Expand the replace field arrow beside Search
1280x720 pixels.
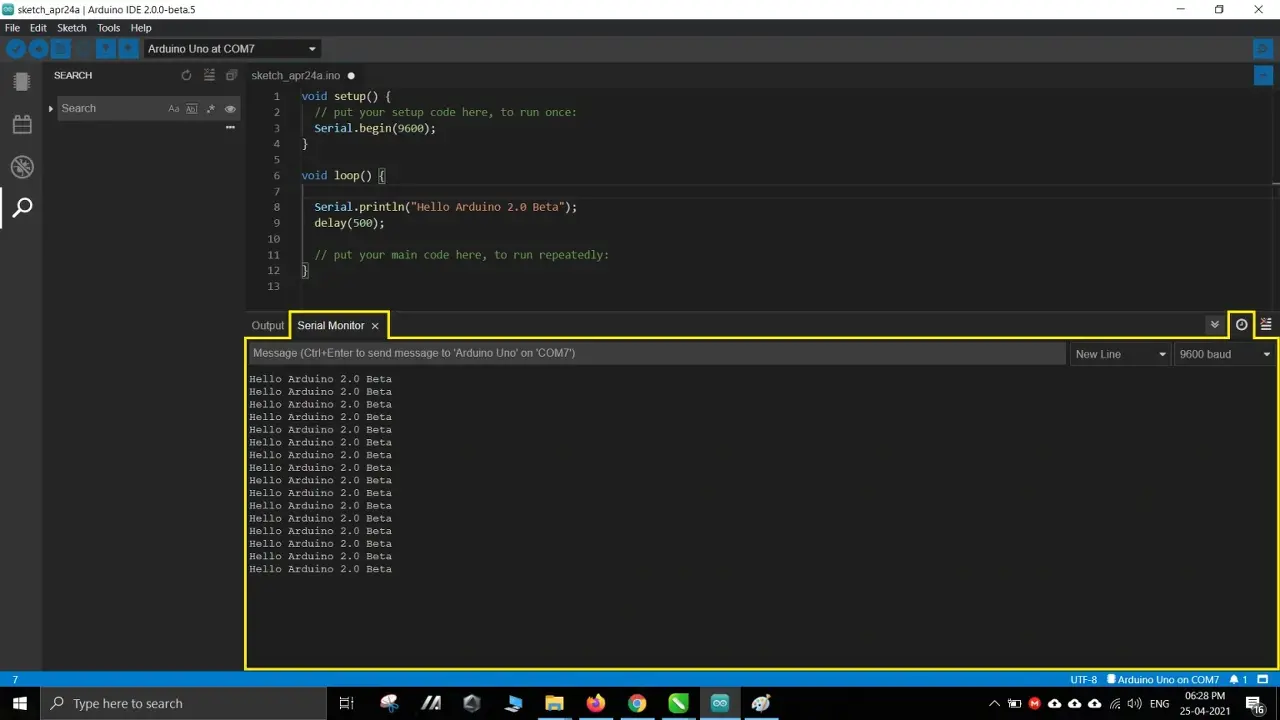tap(50, 108)
